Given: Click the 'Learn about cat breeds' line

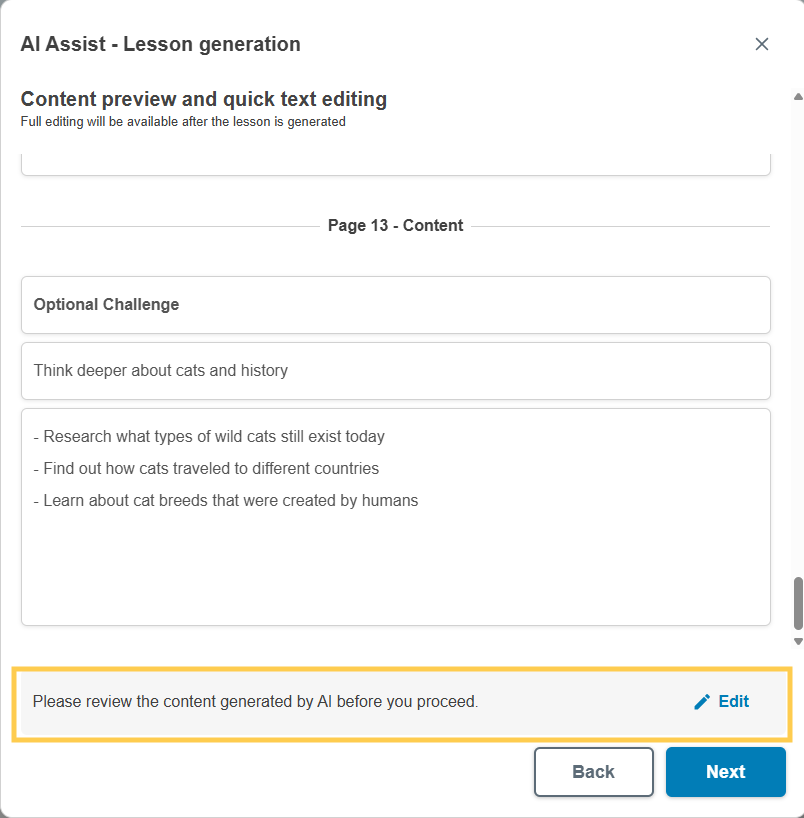Looking at the screenshot, I should coord(231,501).
